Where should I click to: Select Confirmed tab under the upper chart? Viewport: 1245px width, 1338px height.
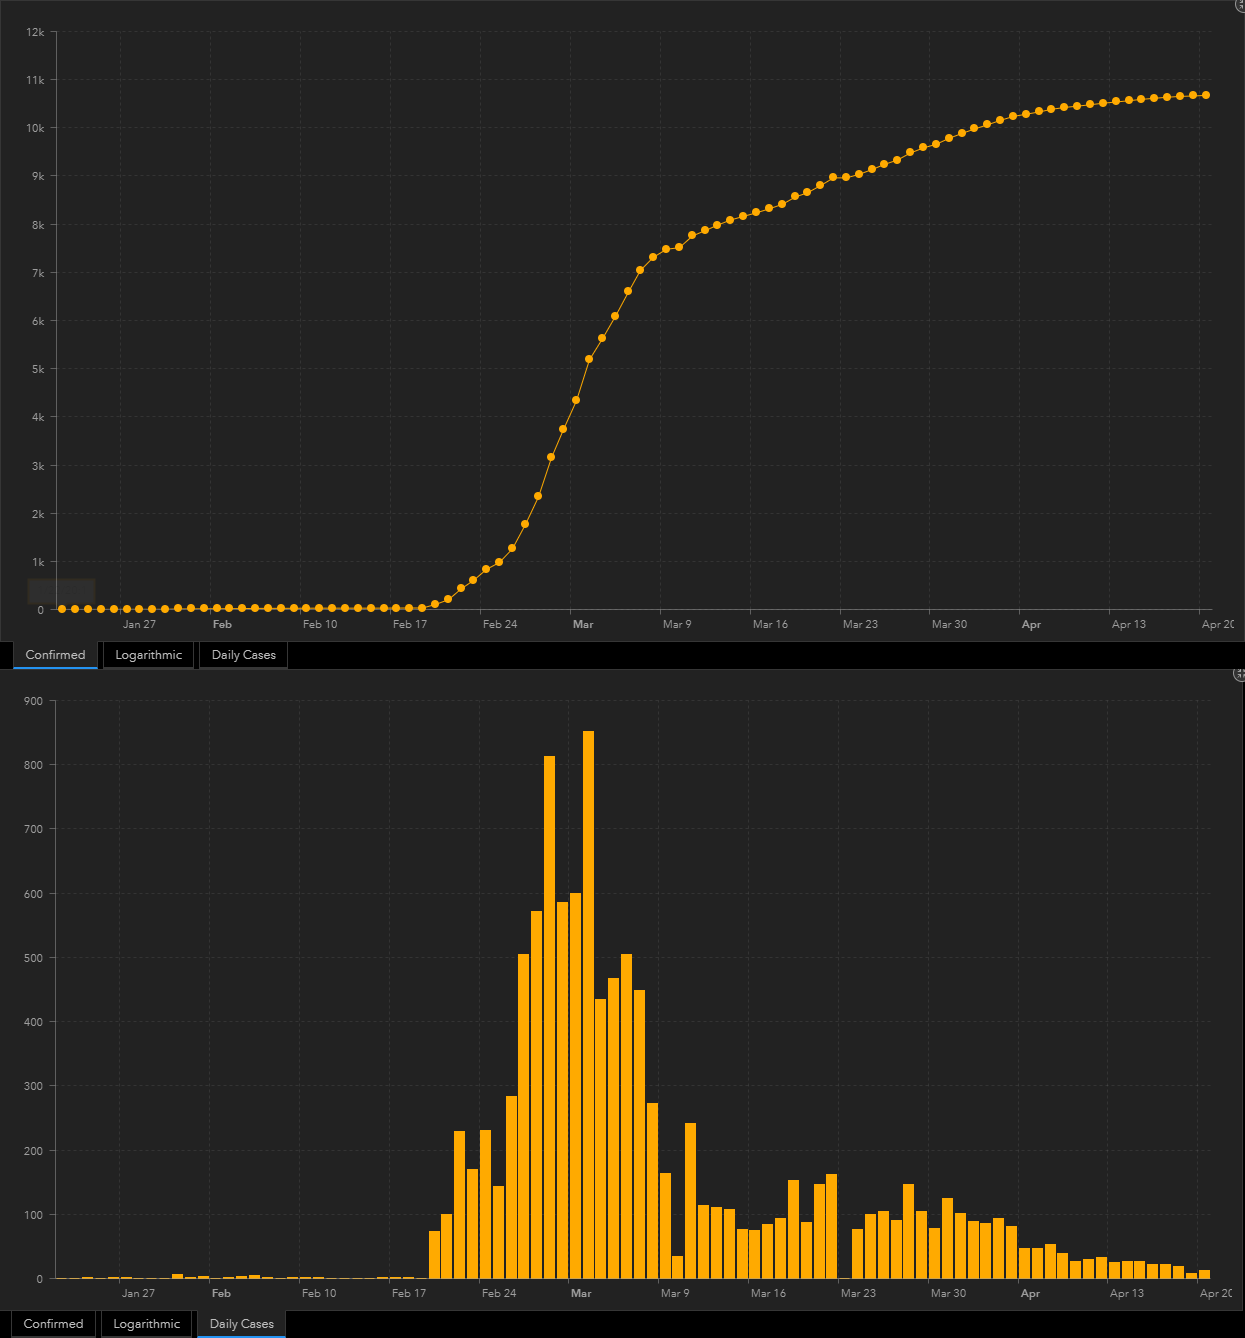pyautogui.click(x=55, y=655)
